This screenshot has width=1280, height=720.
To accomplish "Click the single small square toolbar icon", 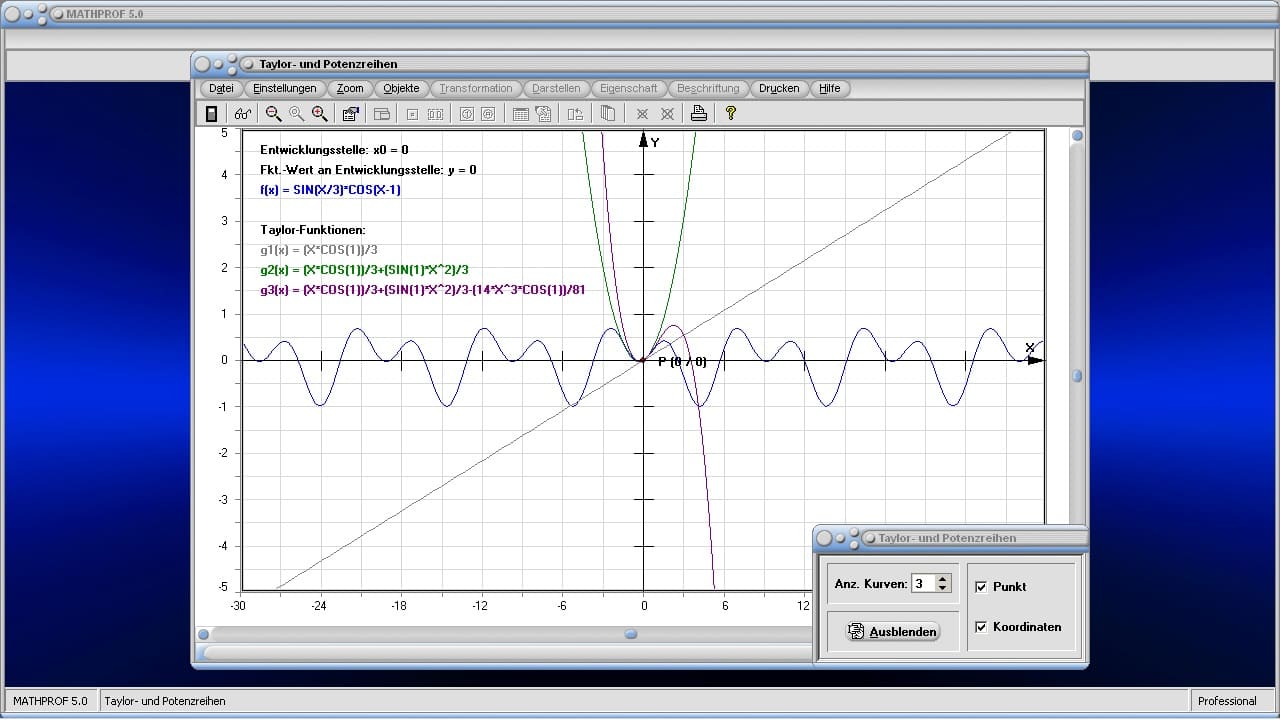I will pos(412,114).
